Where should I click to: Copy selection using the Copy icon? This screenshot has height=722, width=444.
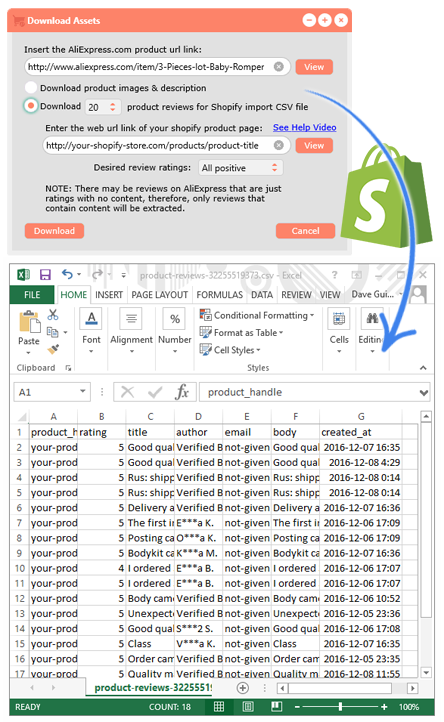click(53, 332)
